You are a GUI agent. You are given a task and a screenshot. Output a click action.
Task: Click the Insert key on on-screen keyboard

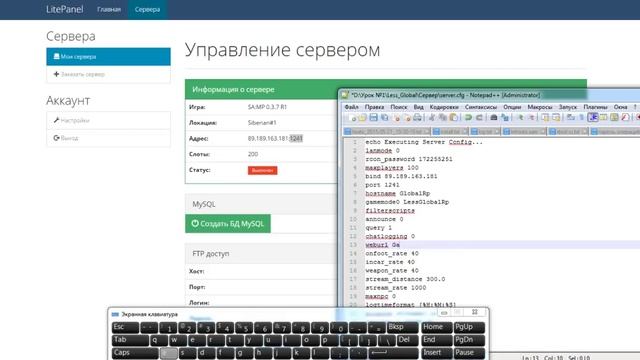[x=437, y=353]
